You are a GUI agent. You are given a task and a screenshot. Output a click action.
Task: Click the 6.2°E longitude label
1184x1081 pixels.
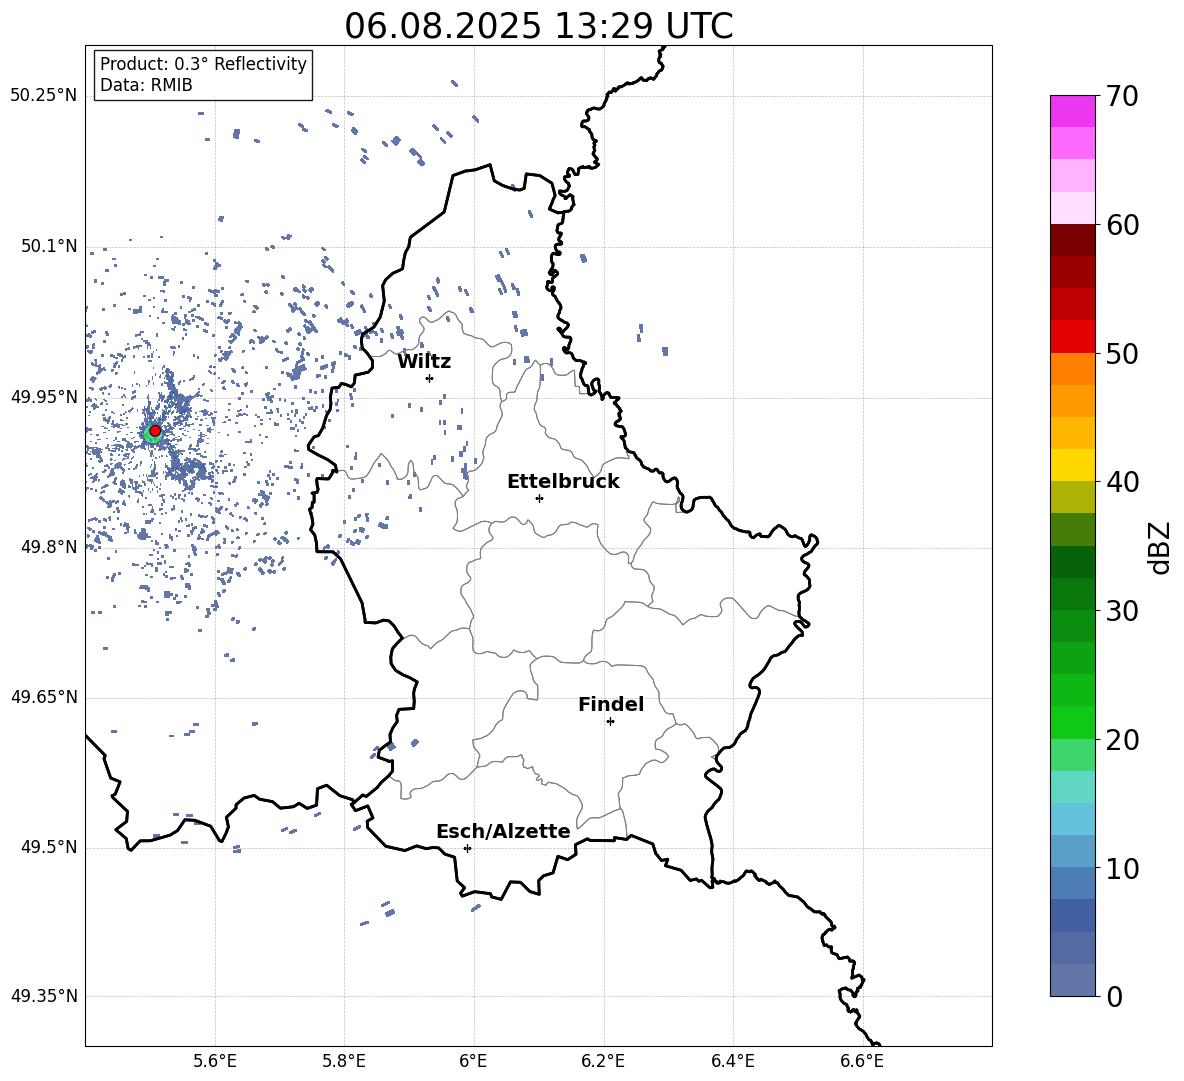[603, 1062]
